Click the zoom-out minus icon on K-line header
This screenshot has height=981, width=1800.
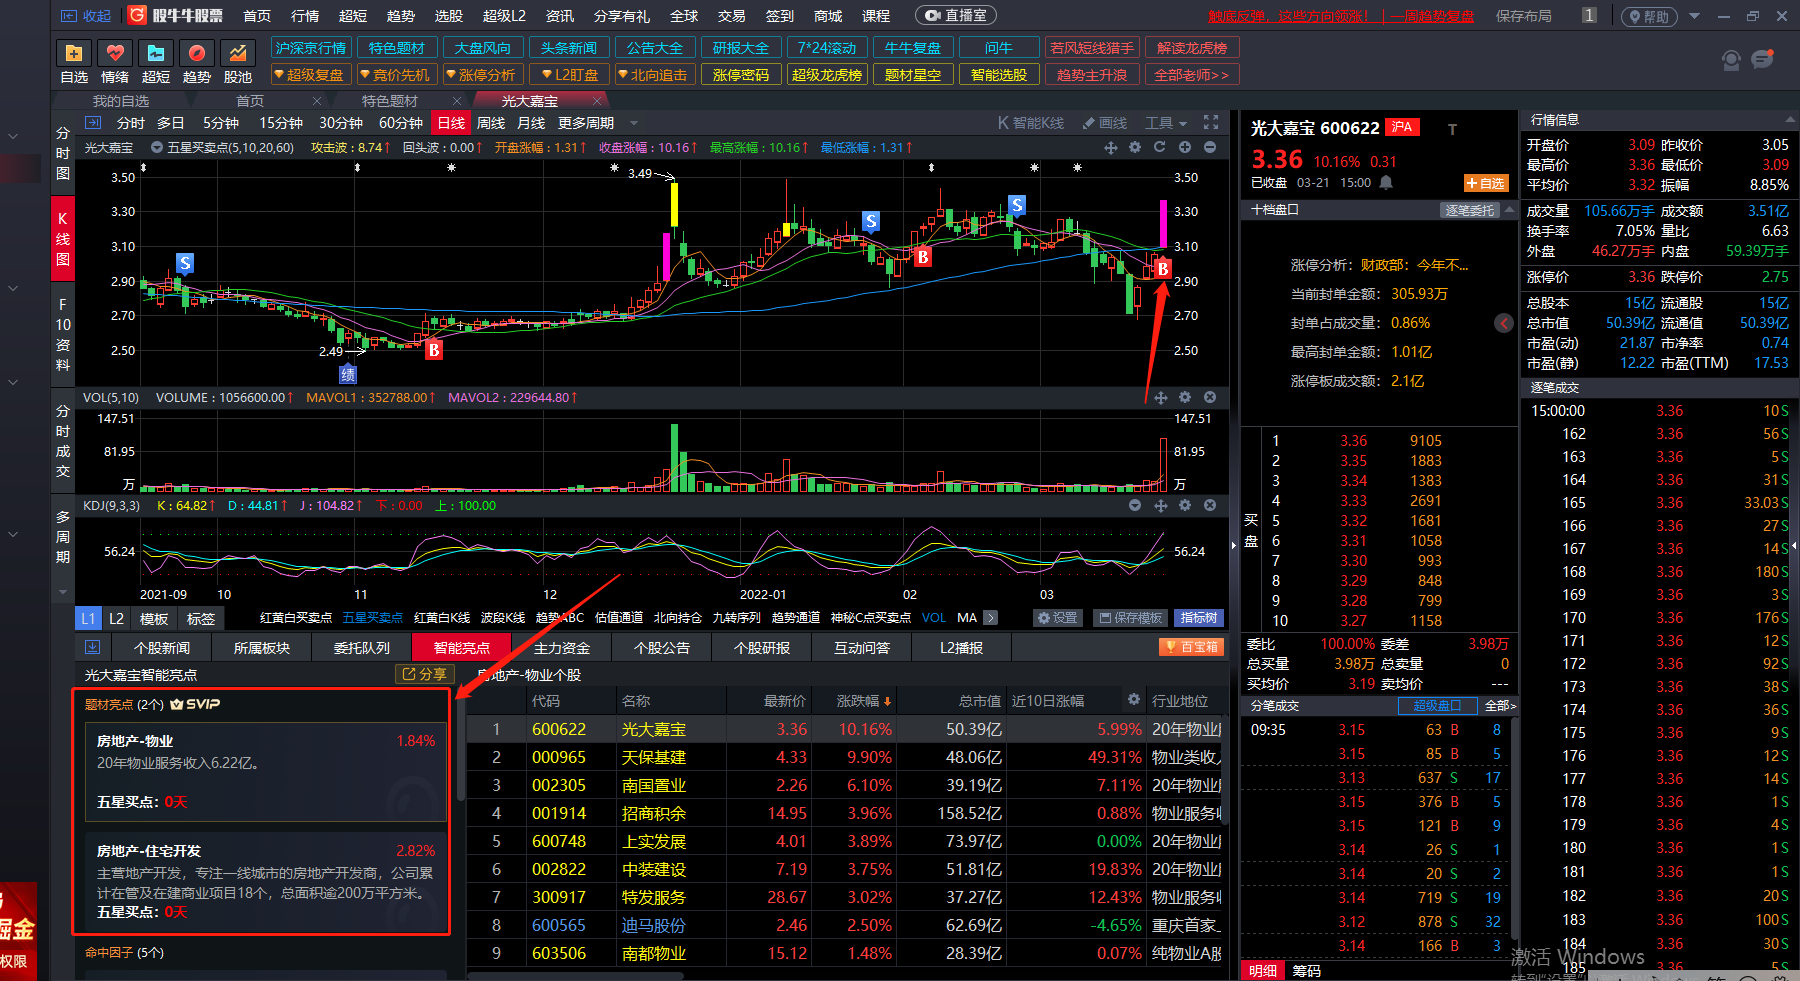1210,147
